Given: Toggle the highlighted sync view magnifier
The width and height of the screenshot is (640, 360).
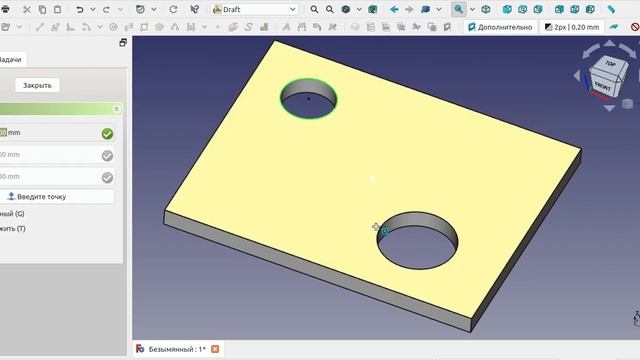Looking at the screenshot, I should coord(459,9).
